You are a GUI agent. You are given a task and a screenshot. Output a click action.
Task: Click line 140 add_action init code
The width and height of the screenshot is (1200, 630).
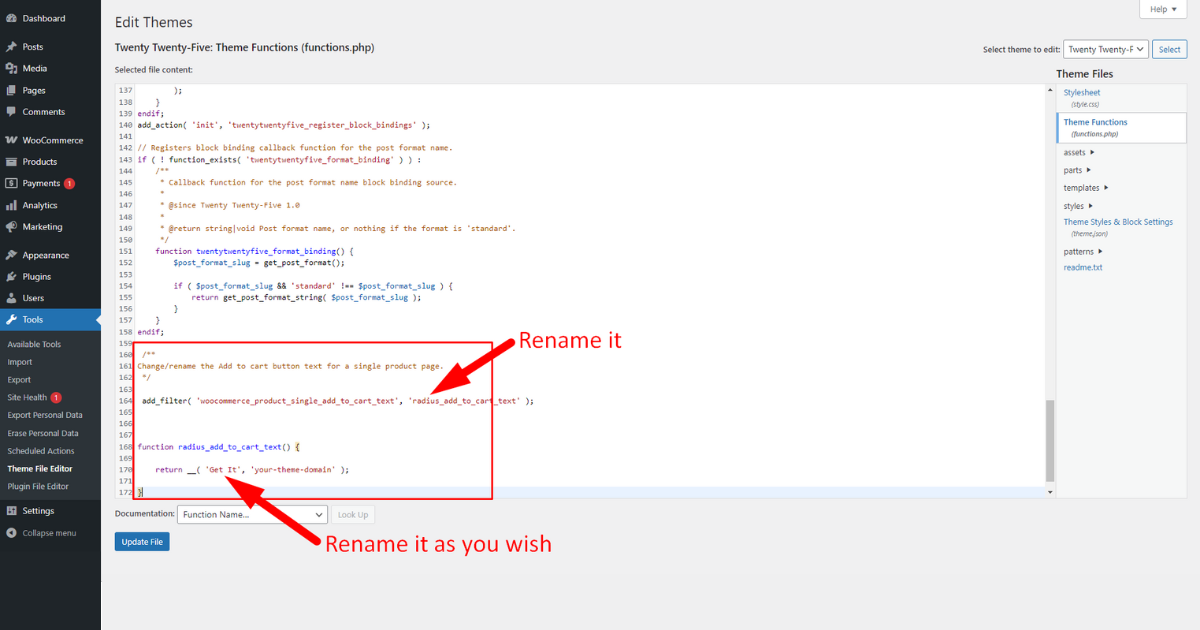[x=284, y=125]
